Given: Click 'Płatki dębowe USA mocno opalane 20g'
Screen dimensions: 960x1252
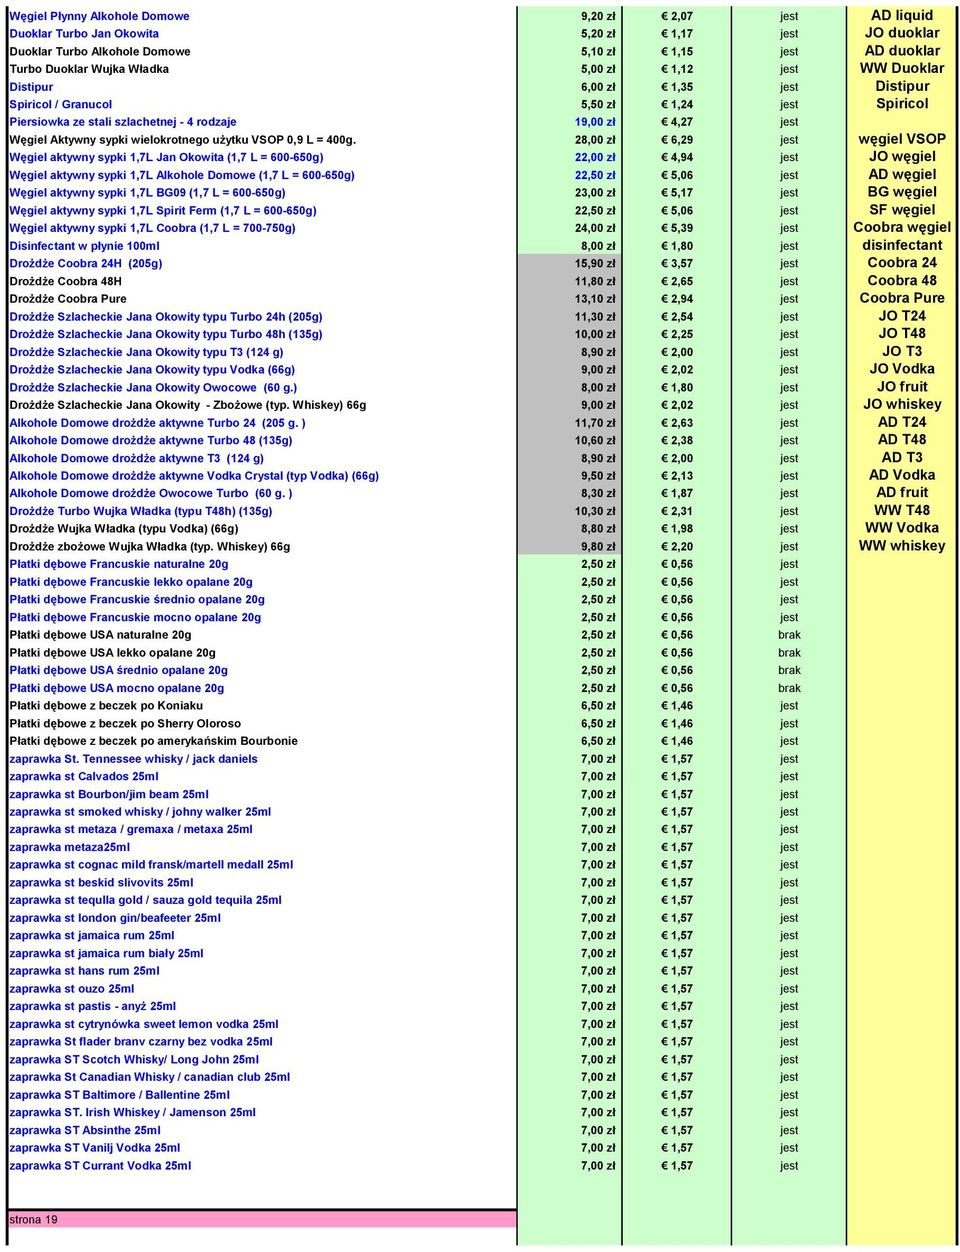Looking at the screenshot, I should (116, 688).
